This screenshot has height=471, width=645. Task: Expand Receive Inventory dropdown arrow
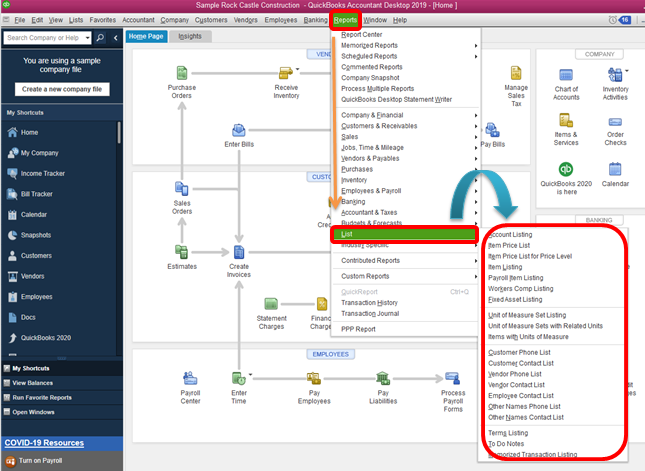pyautogui.click(x=297, y=69)
